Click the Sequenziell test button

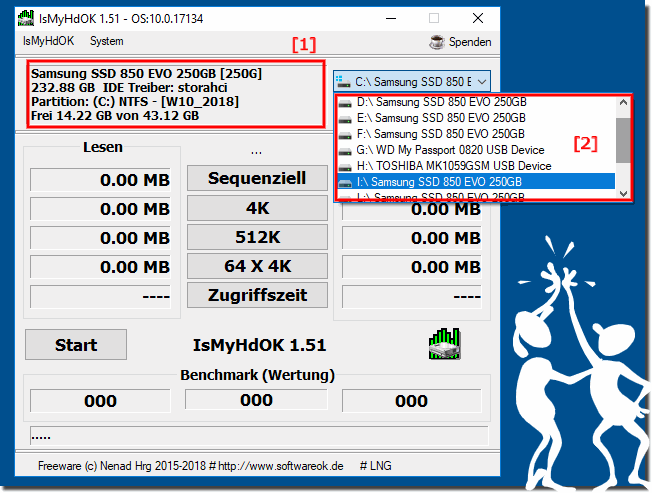pyautogui.click(x=257, y=178)
